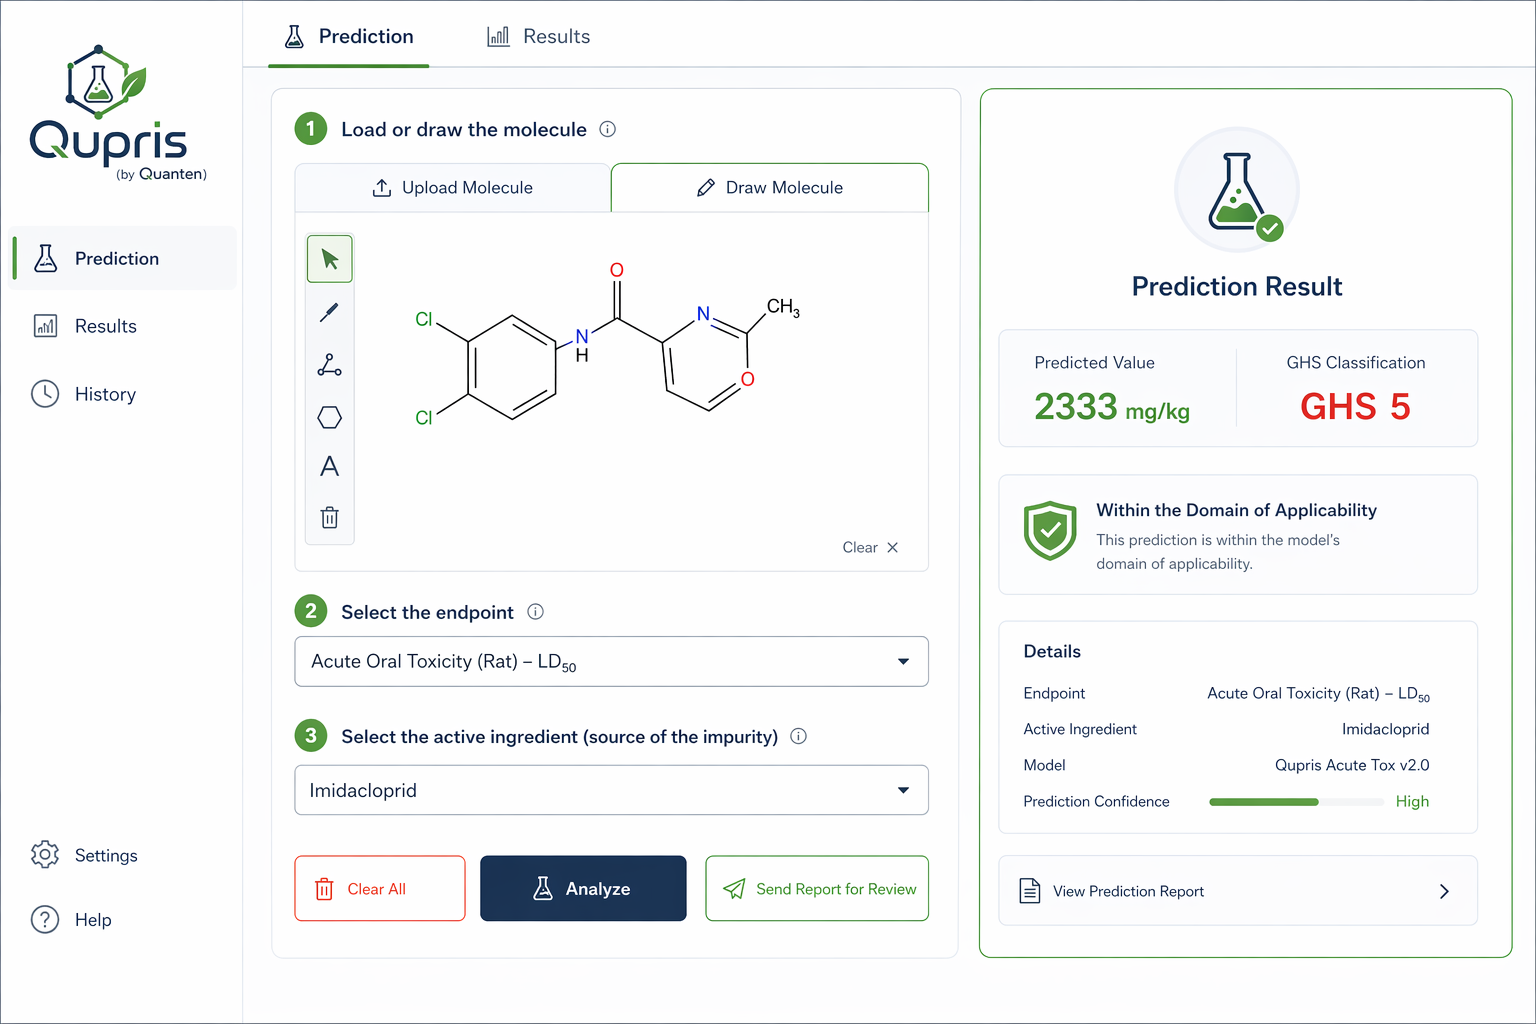The height and width of the screenshot is (1024, 1536).
Task: Switch to the Results top tab
Action: click(538, 37)
